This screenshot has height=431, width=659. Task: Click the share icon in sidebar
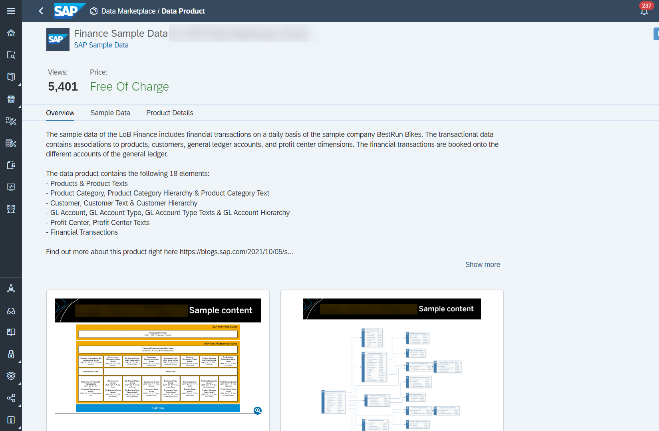11,398
